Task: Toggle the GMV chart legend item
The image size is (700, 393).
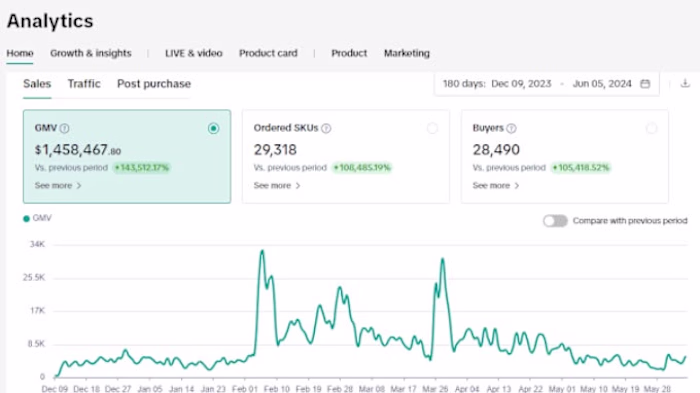Action: click(x=38, y=218)
